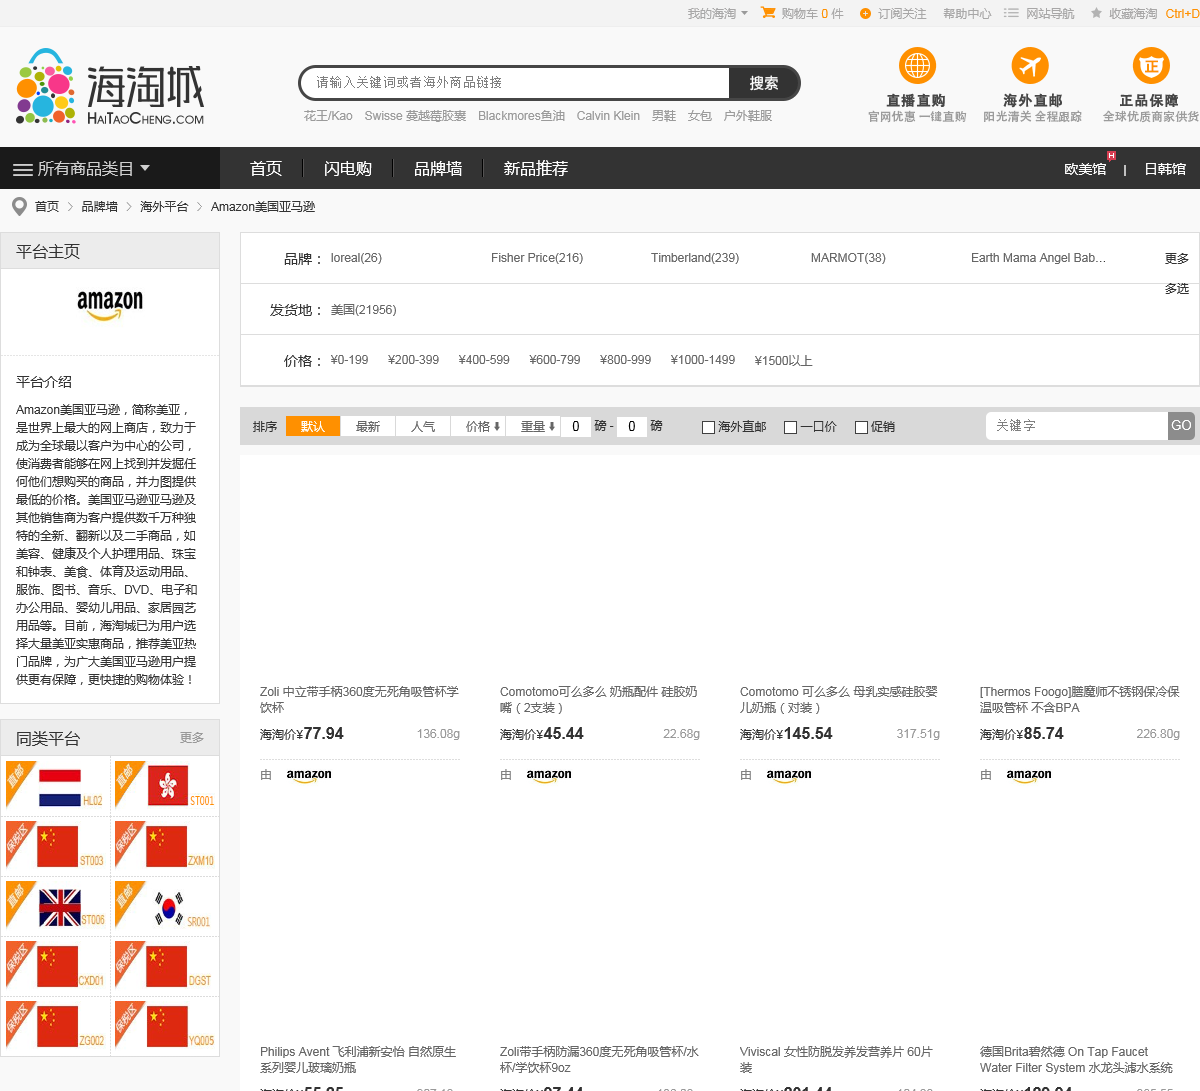Click the main search input field

click(515, 83)
